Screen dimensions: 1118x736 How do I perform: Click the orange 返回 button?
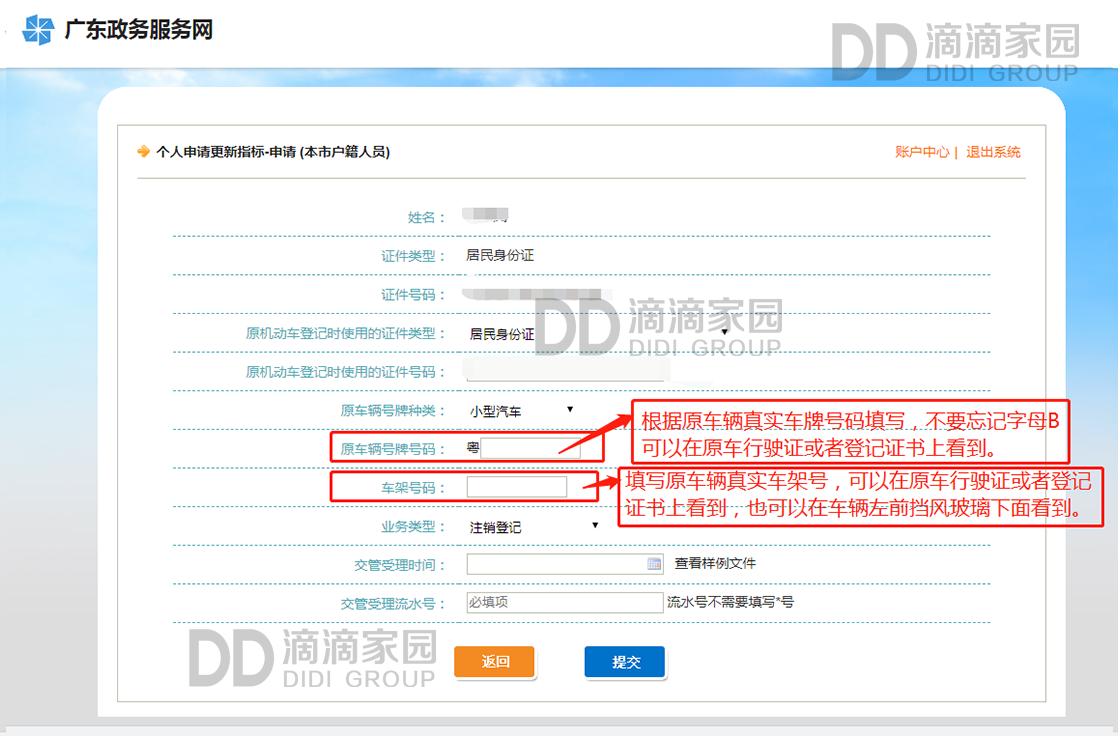pyautogui.click(x=495, y=662)
